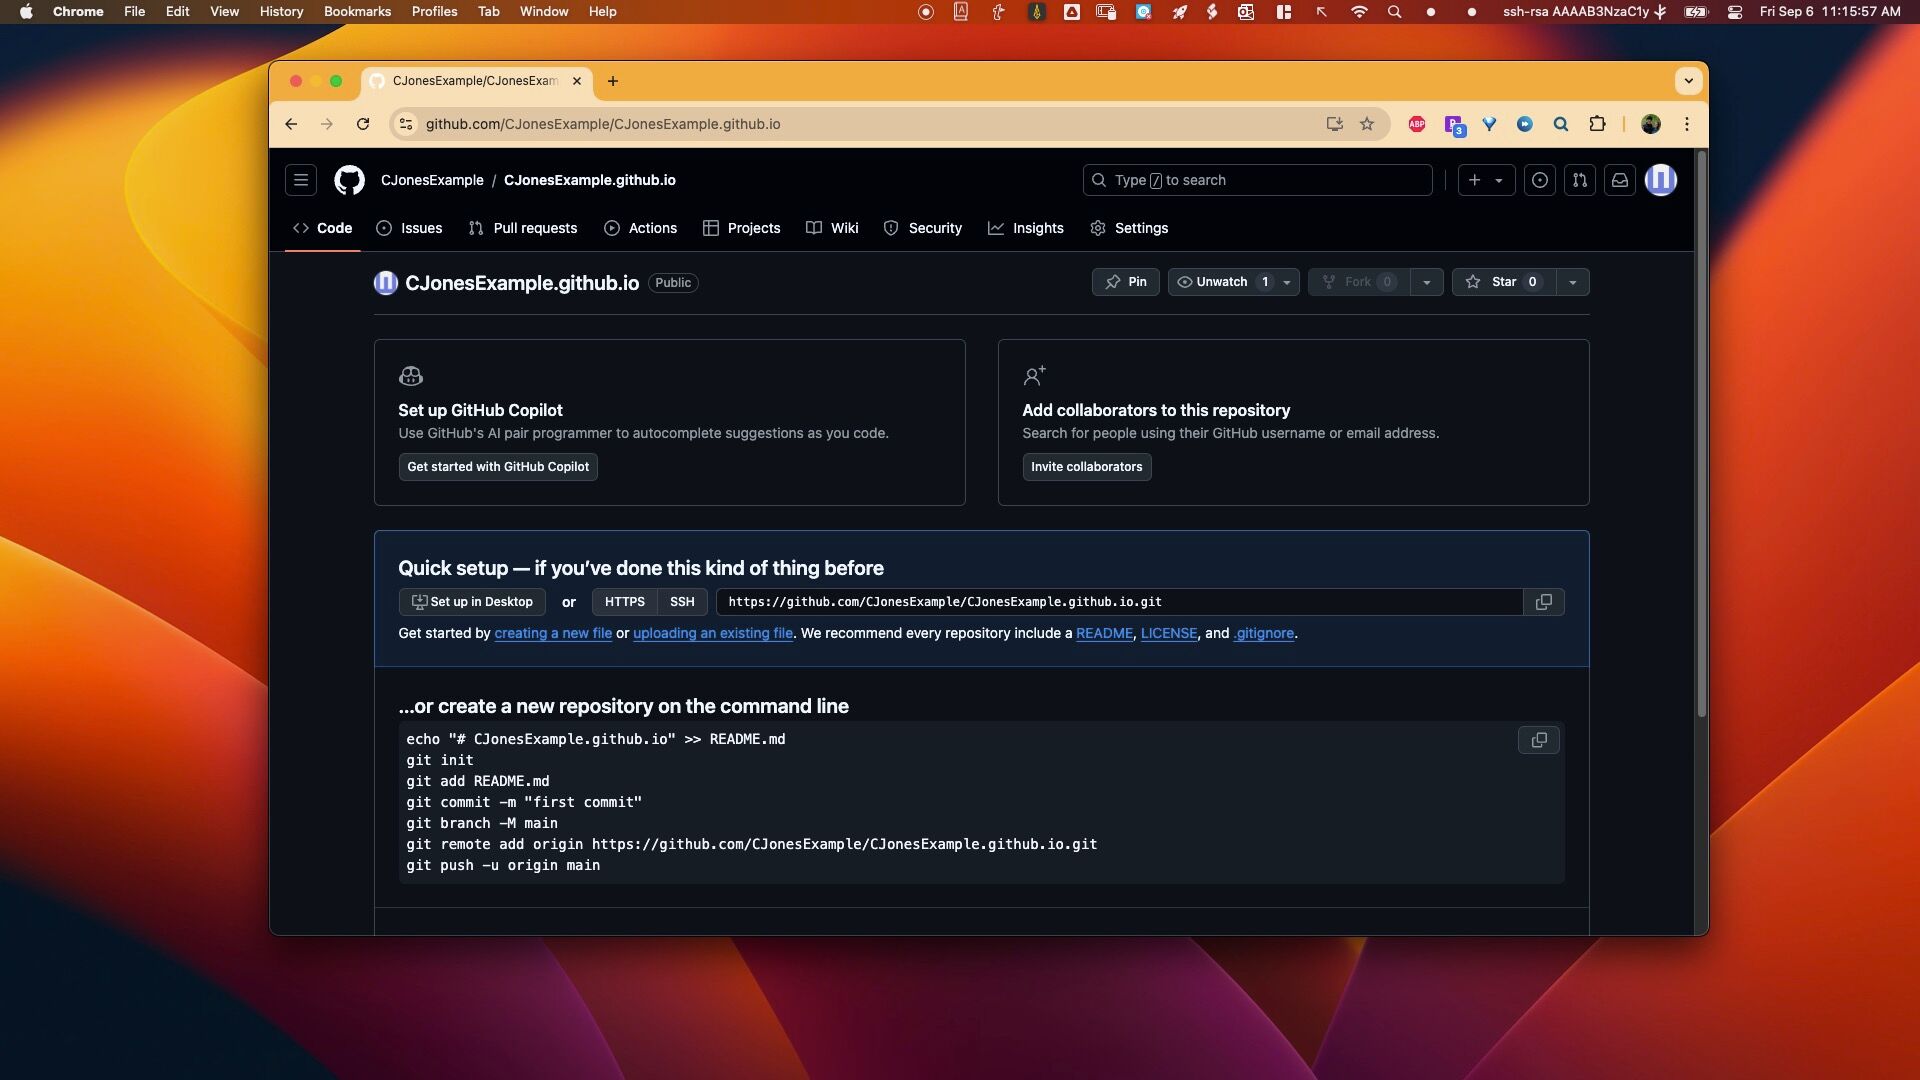The image size is (1920, 1080).
Task: Switch to the Settings repository tab
Action: click(x=1129, y=228)
